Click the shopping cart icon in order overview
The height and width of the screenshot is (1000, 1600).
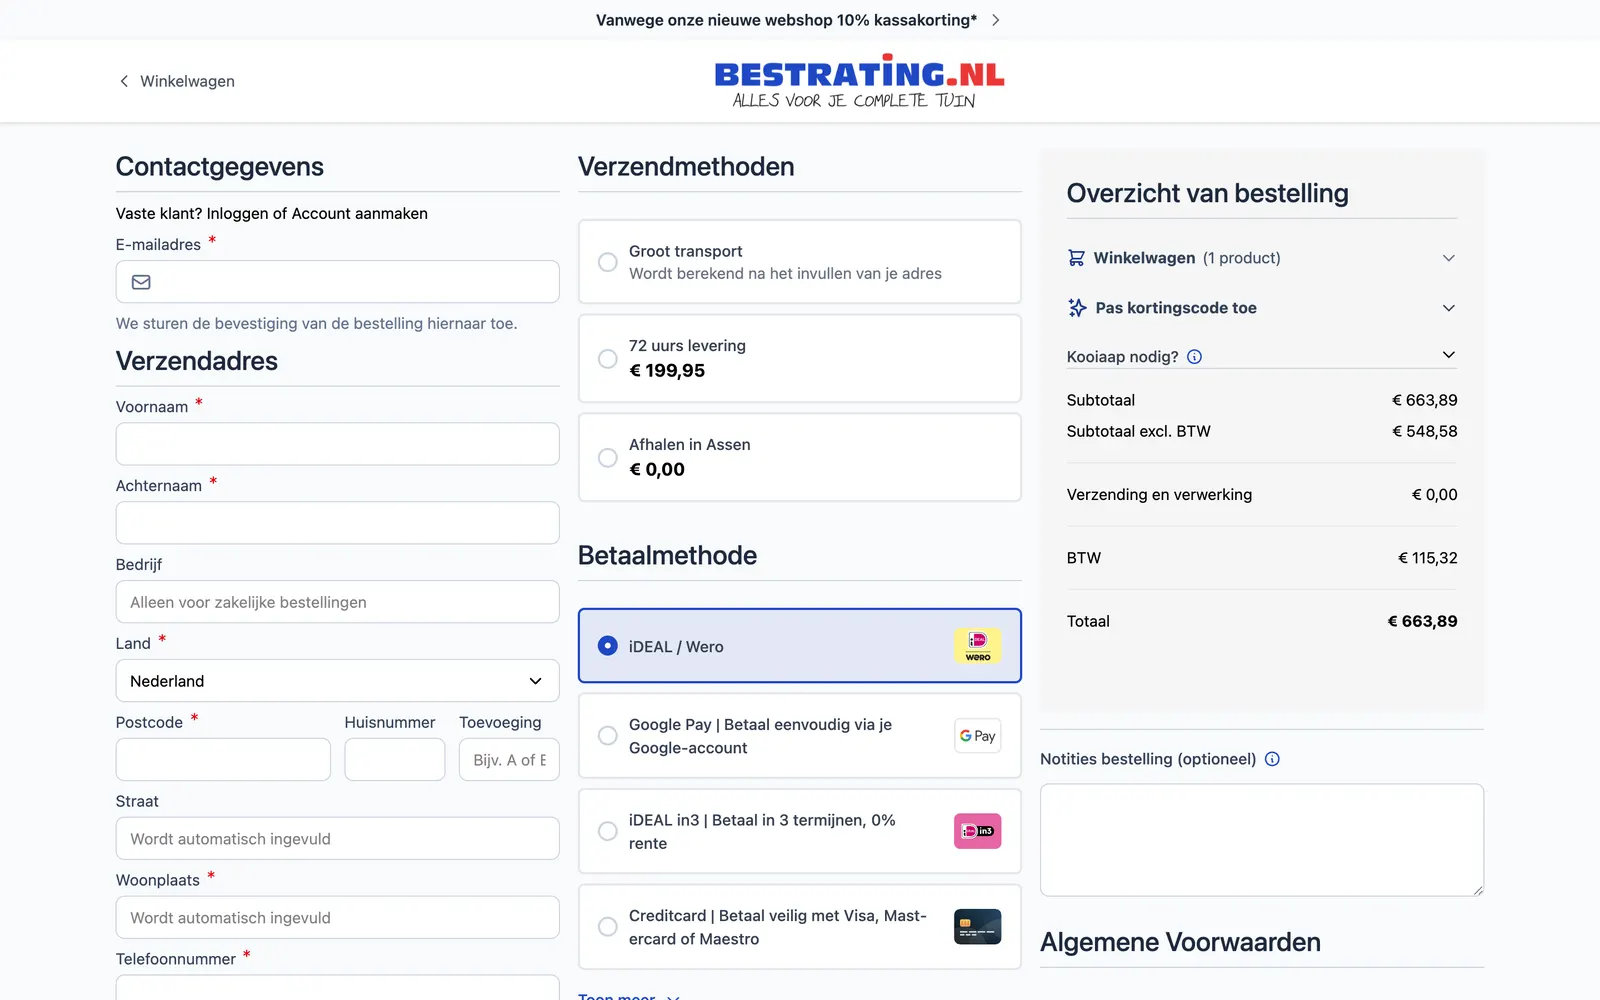click(1076, 258)
